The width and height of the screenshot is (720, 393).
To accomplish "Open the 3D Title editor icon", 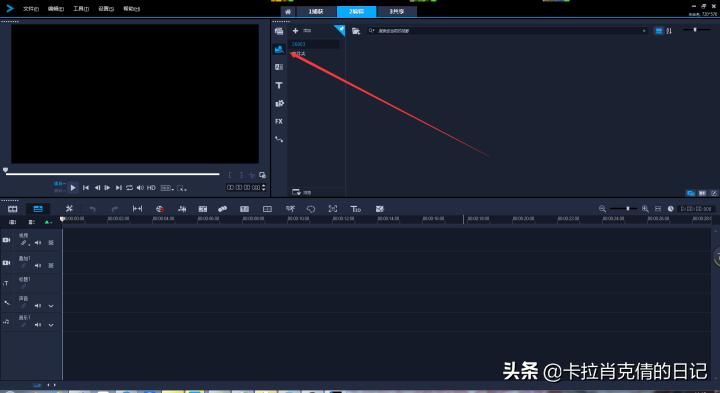I will pyautogui.click(x=356, y=209).
